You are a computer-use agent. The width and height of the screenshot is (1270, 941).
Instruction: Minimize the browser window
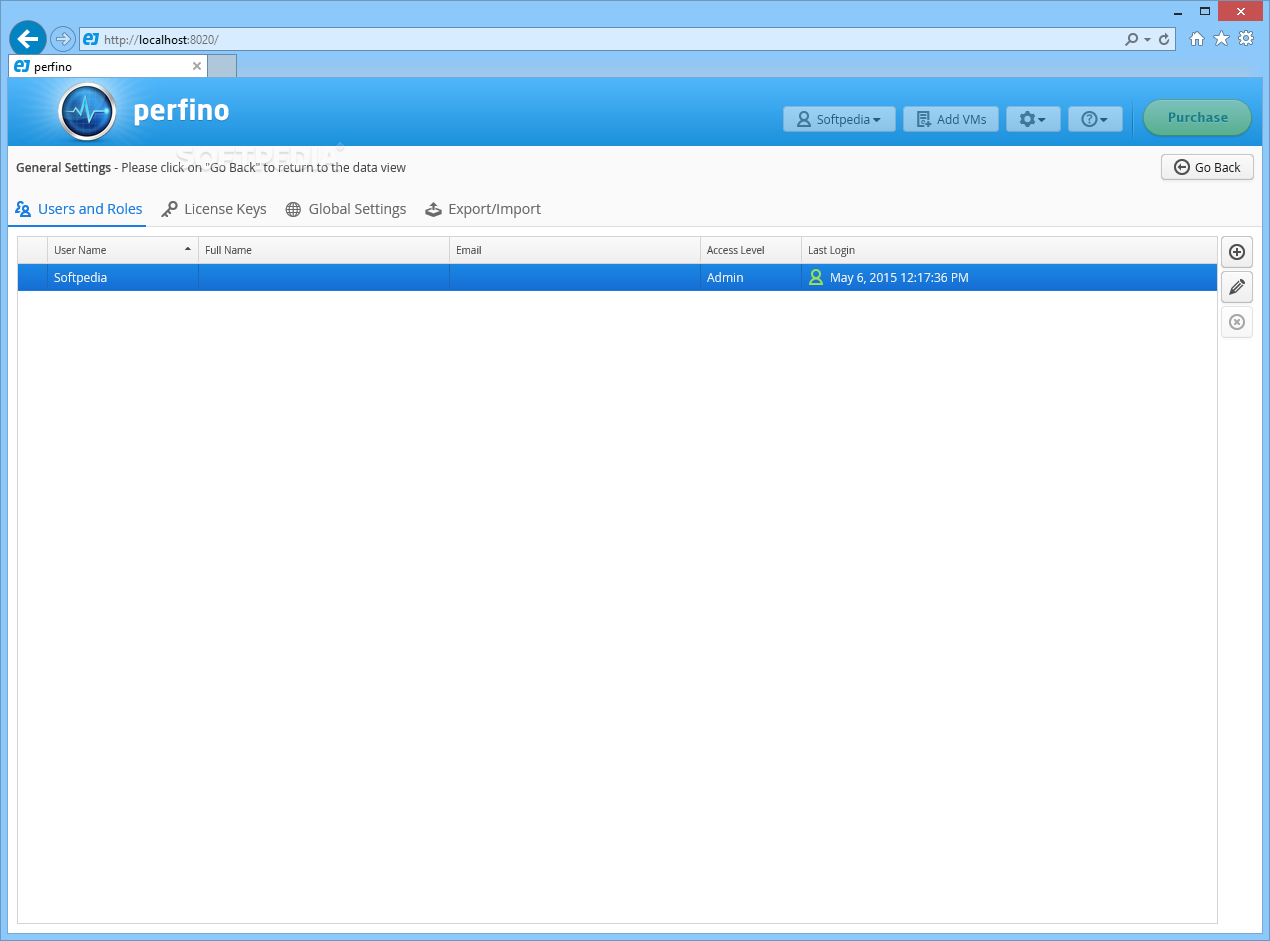1176,11
